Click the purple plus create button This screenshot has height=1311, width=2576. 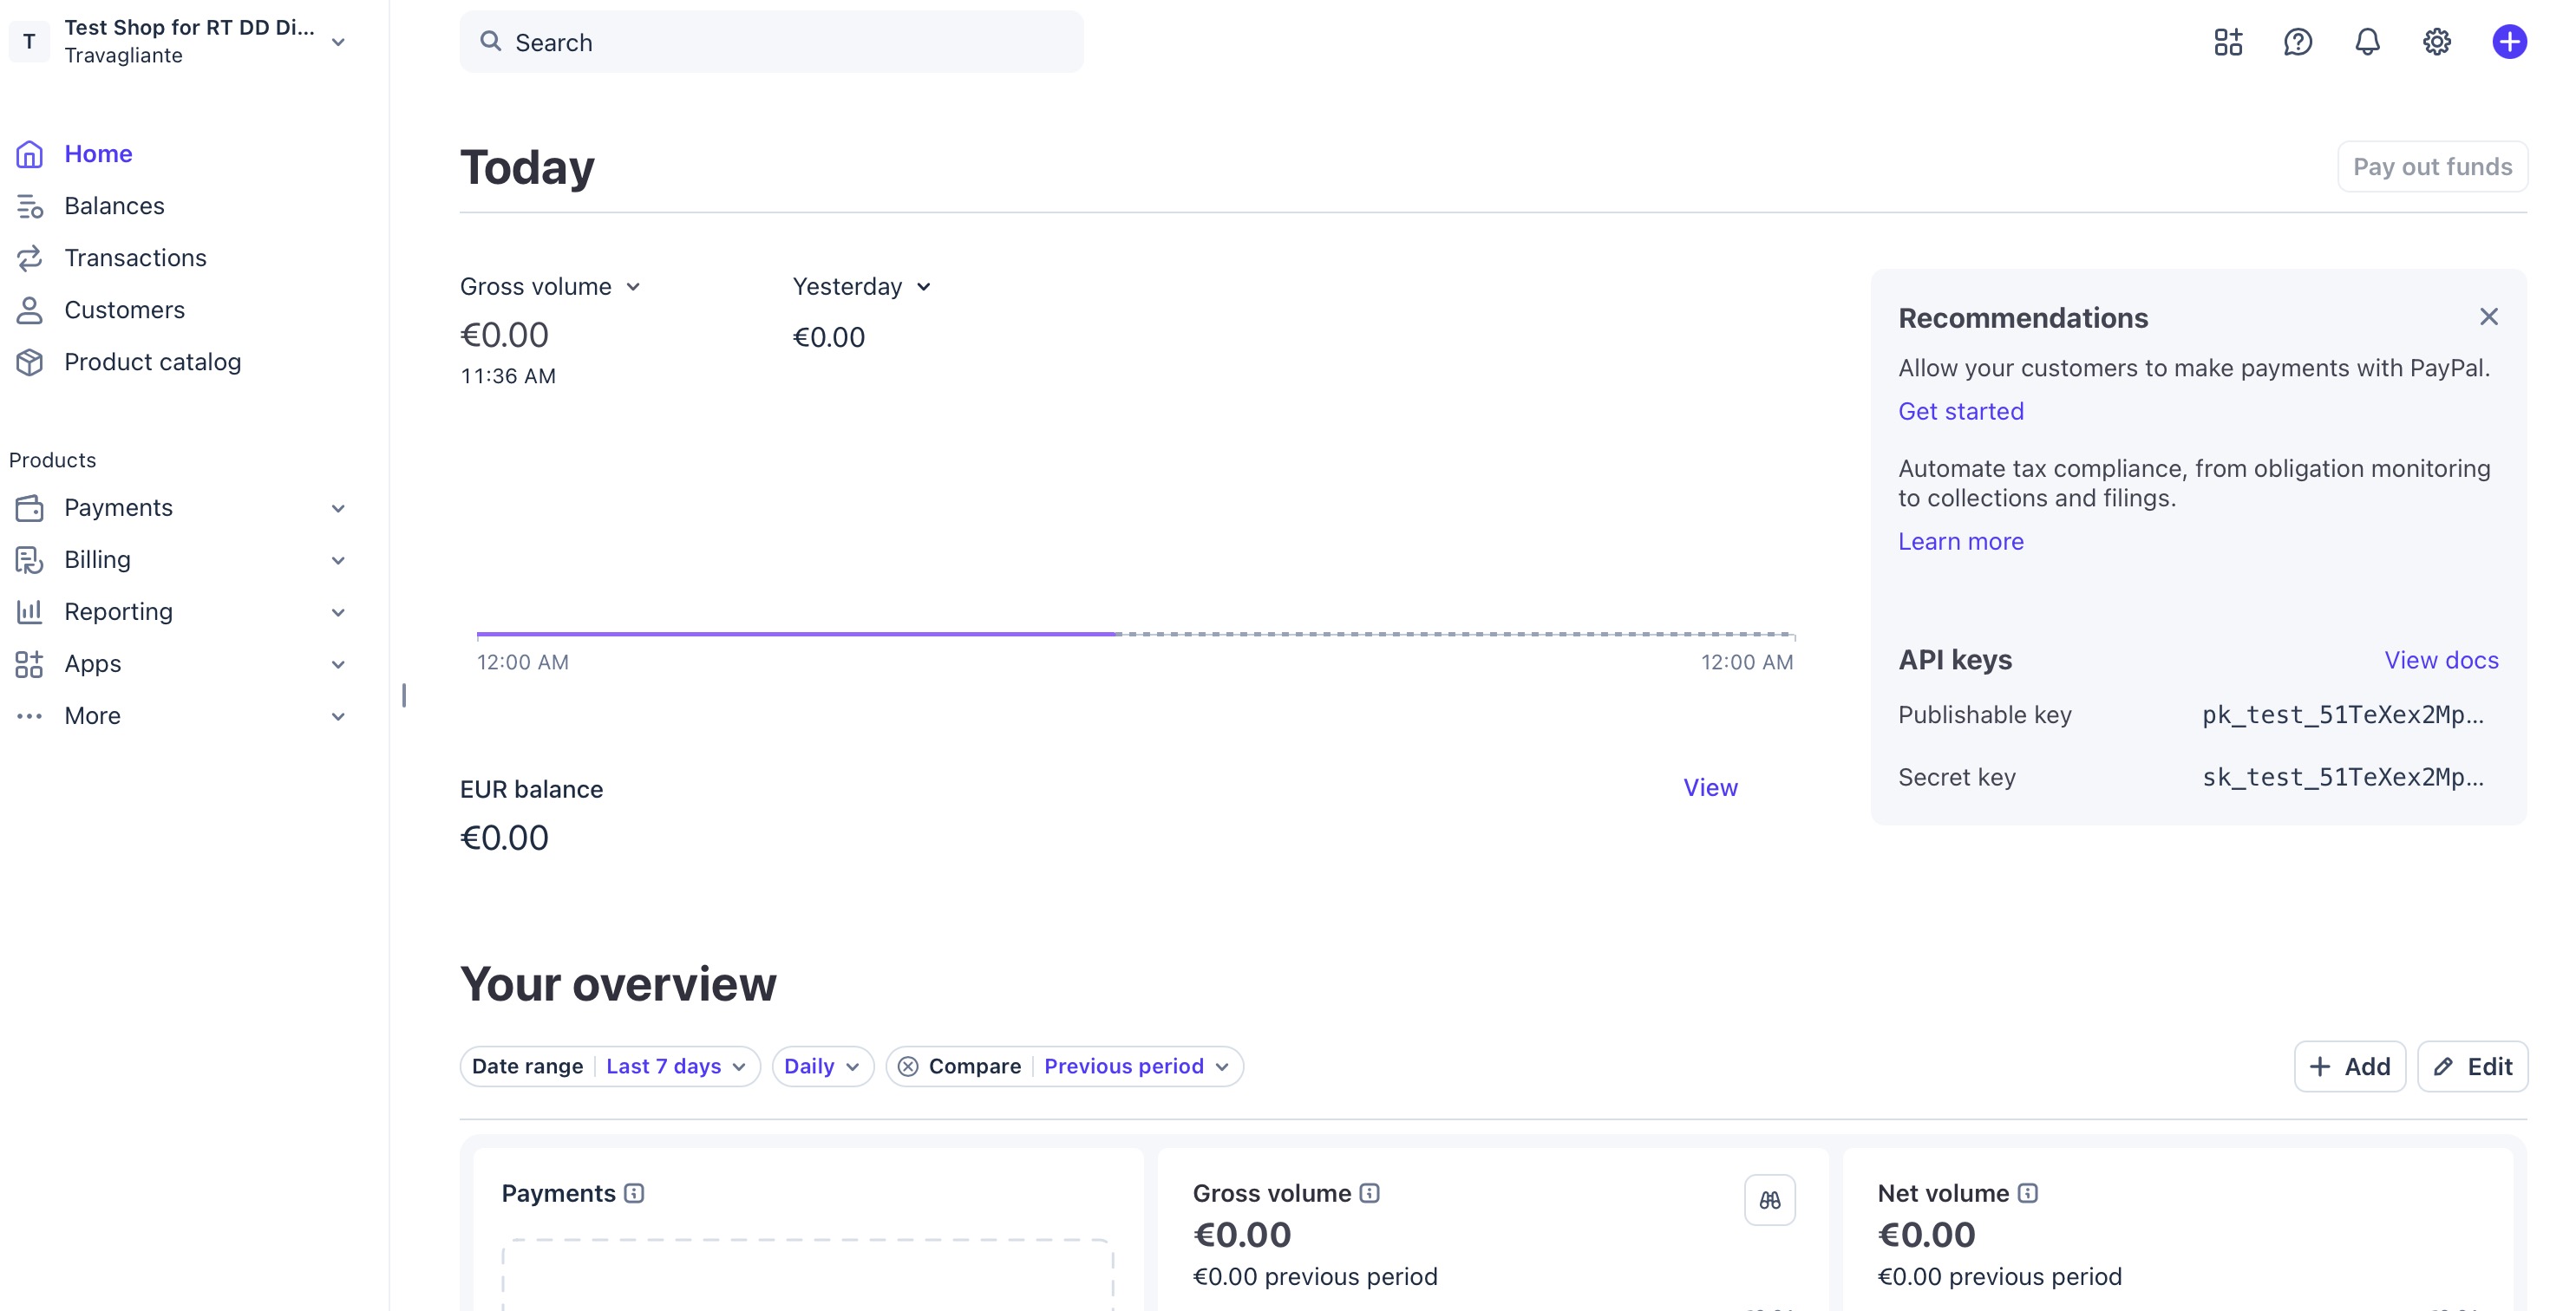click(2509, 42)
